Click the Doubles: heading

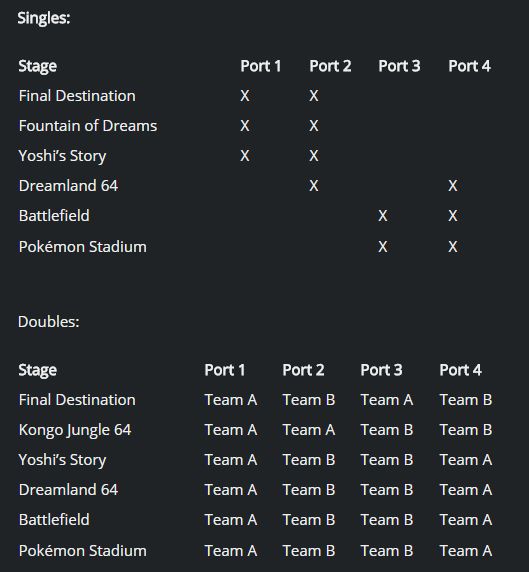(49, 322)
